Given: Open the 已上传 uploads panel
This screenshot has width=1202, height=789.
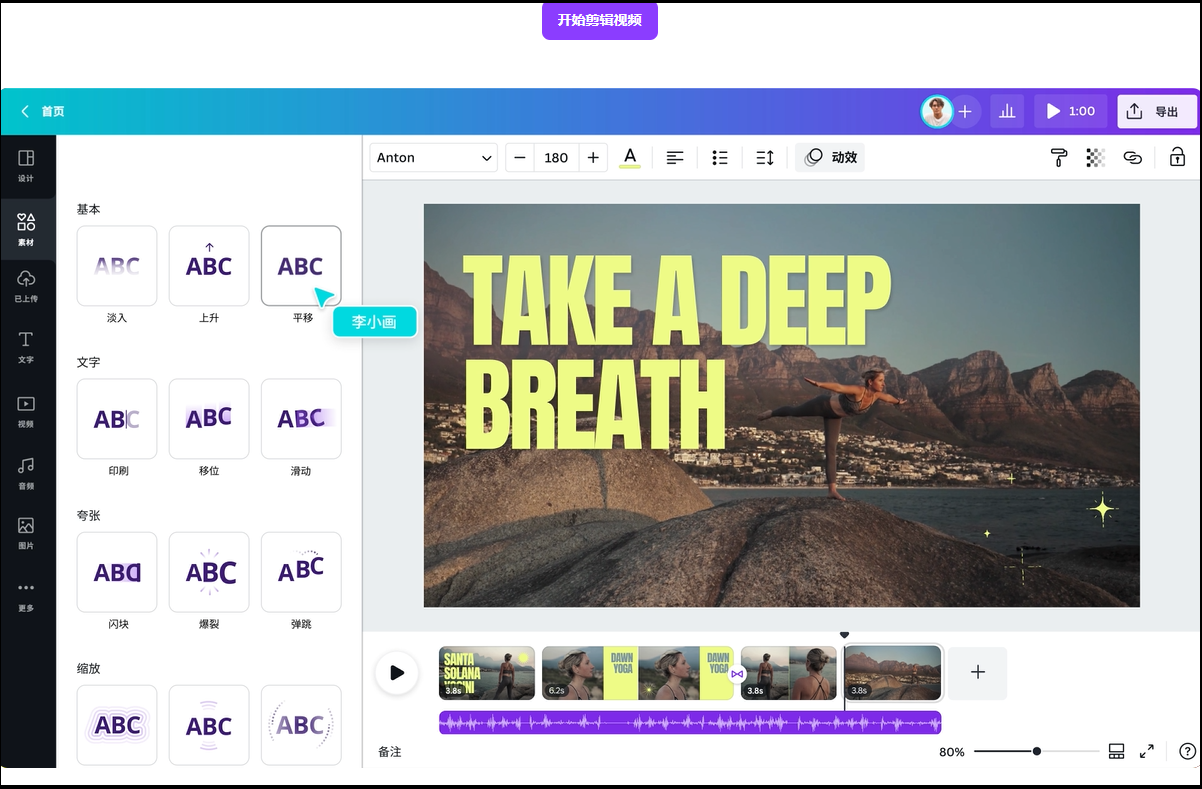Looking at the screenshot, I should (27, 289).
